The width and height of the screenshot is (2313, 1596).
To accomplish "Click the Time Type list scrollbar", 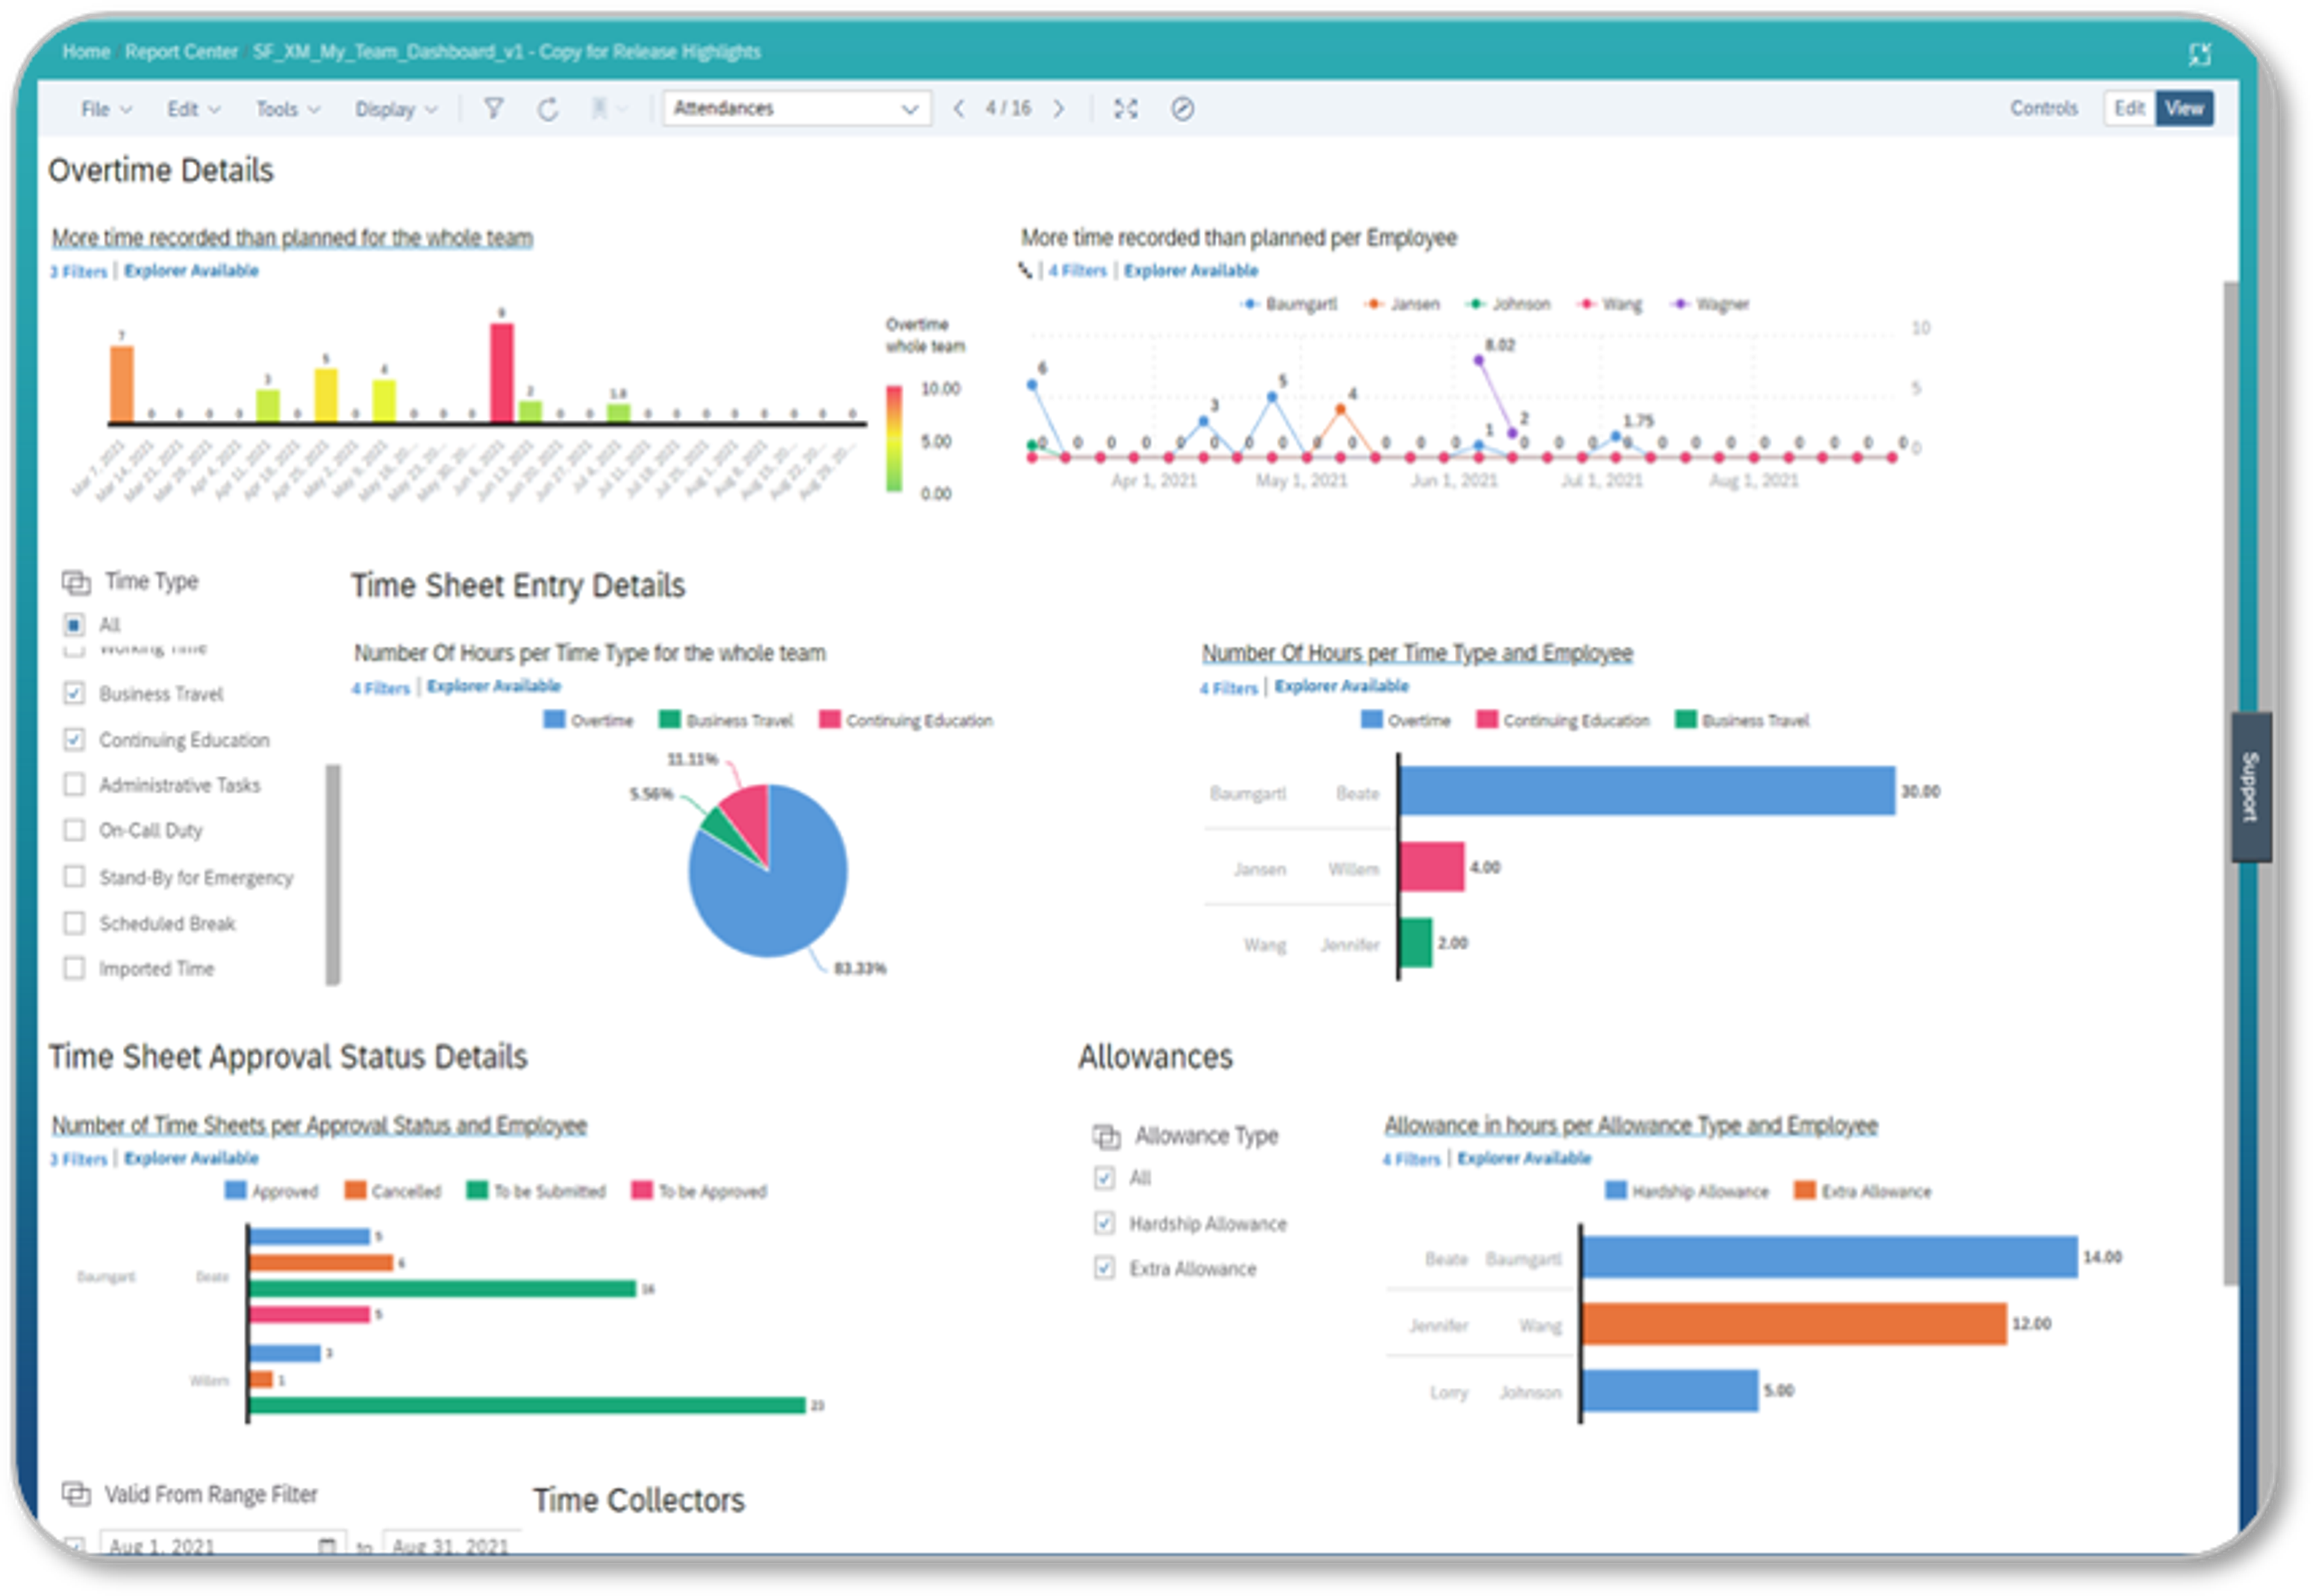I will coord(333,875).
